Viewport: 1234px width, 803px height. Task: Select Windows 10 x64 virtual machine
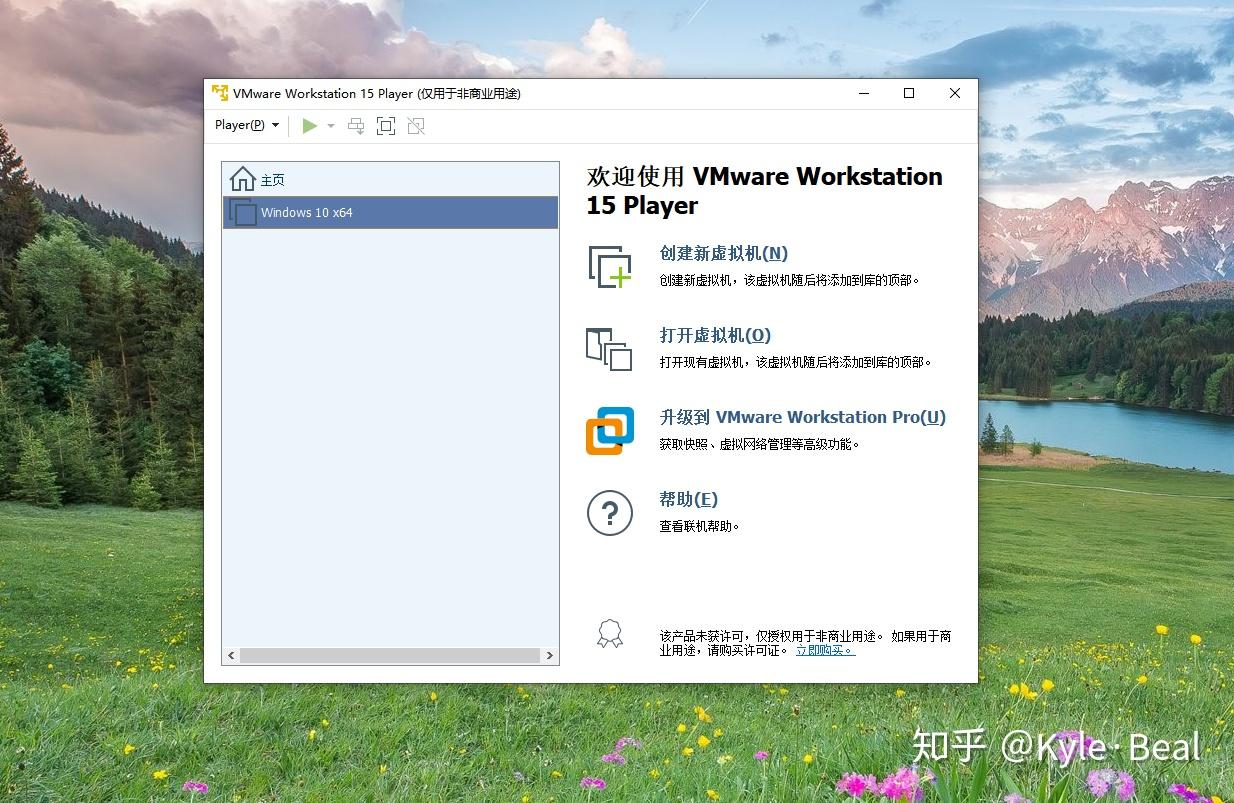(390, 212)
